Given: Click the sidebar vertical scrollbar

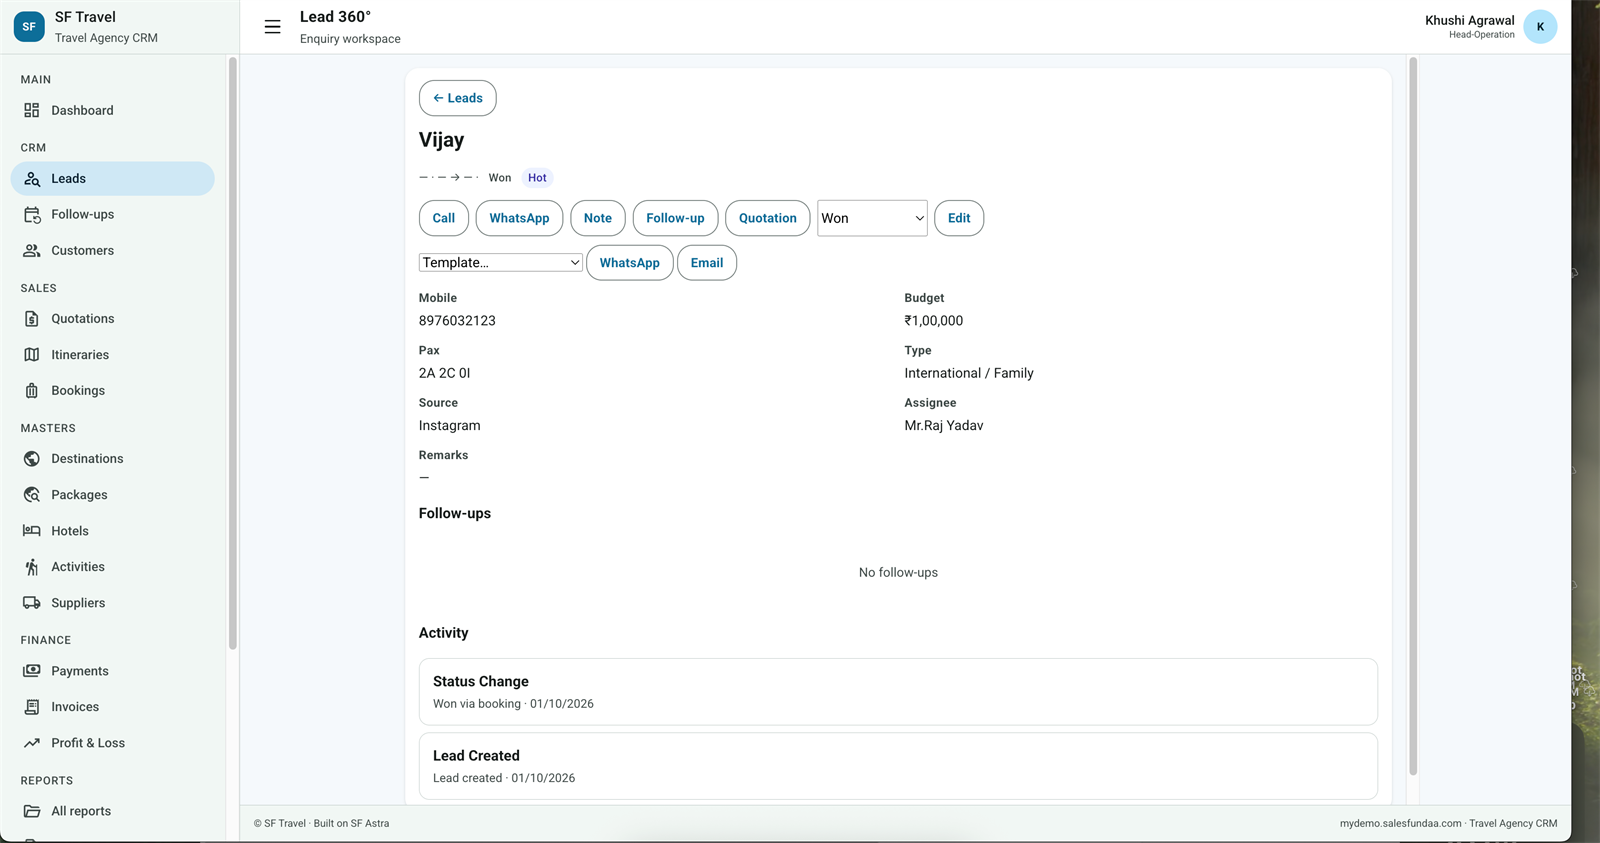Looking at the screenshot, I should [x=233, y=353].
